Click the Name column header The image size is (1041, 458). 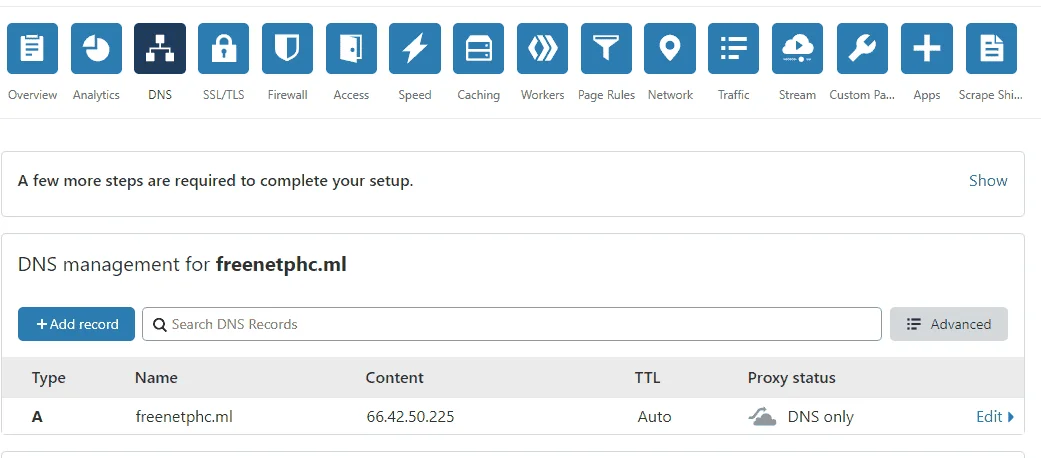(156, 378)
